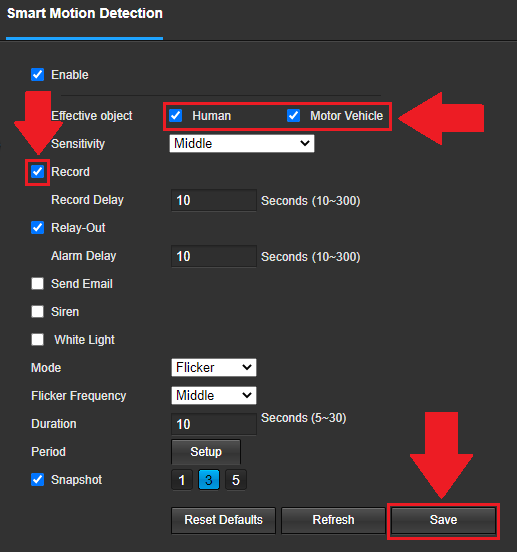Expand the Mode dropdown showing Flicker

point(214,368)
